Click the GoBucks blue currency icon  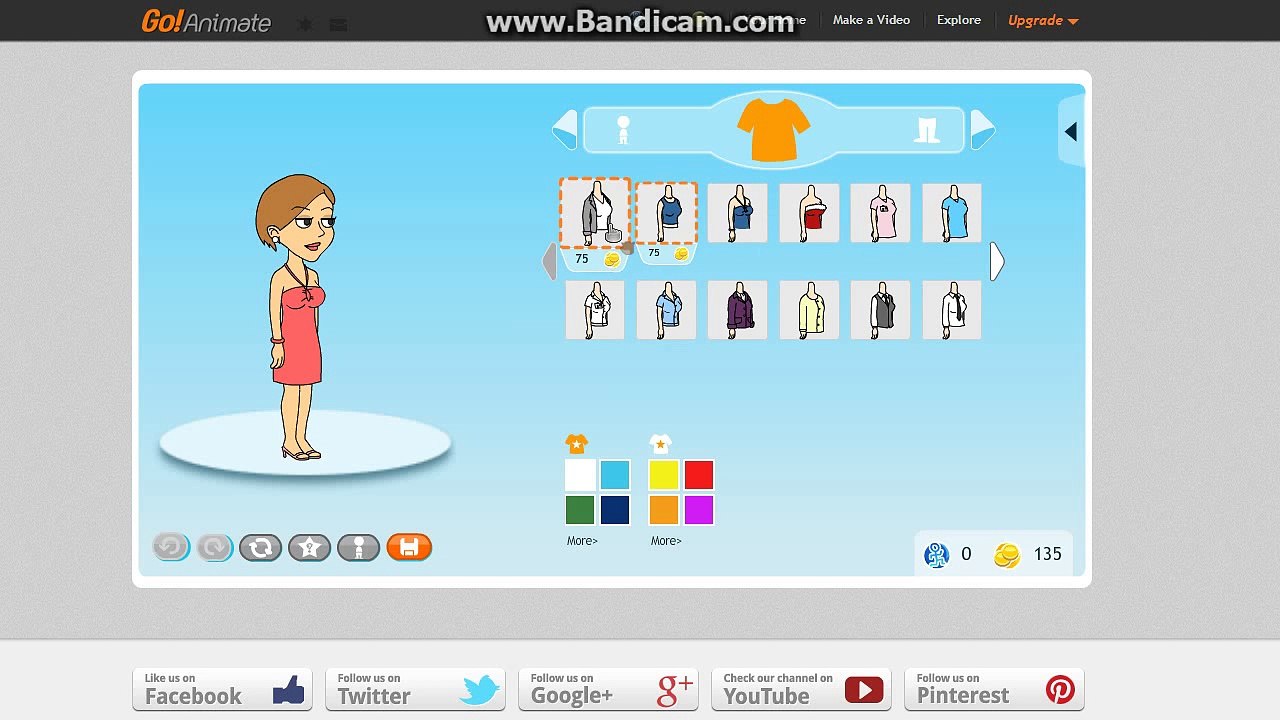coord(936,555)
